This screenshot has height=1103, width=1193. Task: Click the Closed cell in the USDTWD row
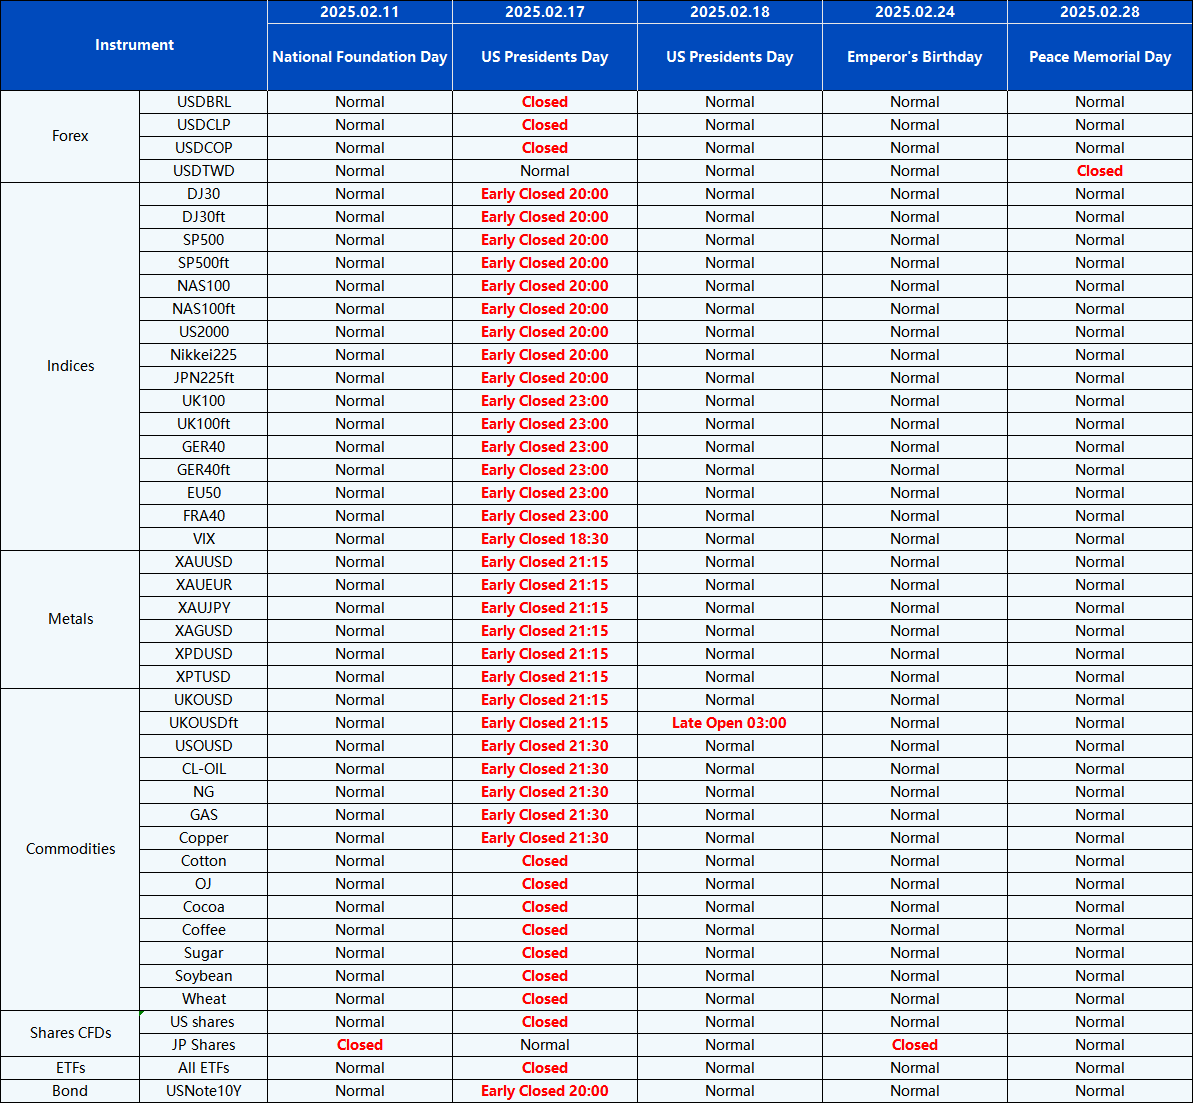[x=1099, y=171]
